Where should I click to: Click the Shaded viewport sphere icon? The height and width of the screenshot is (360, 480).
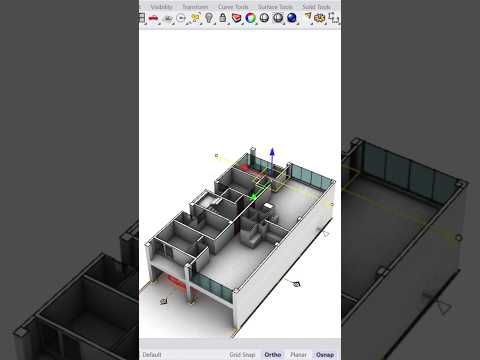[x=264, y=18]
